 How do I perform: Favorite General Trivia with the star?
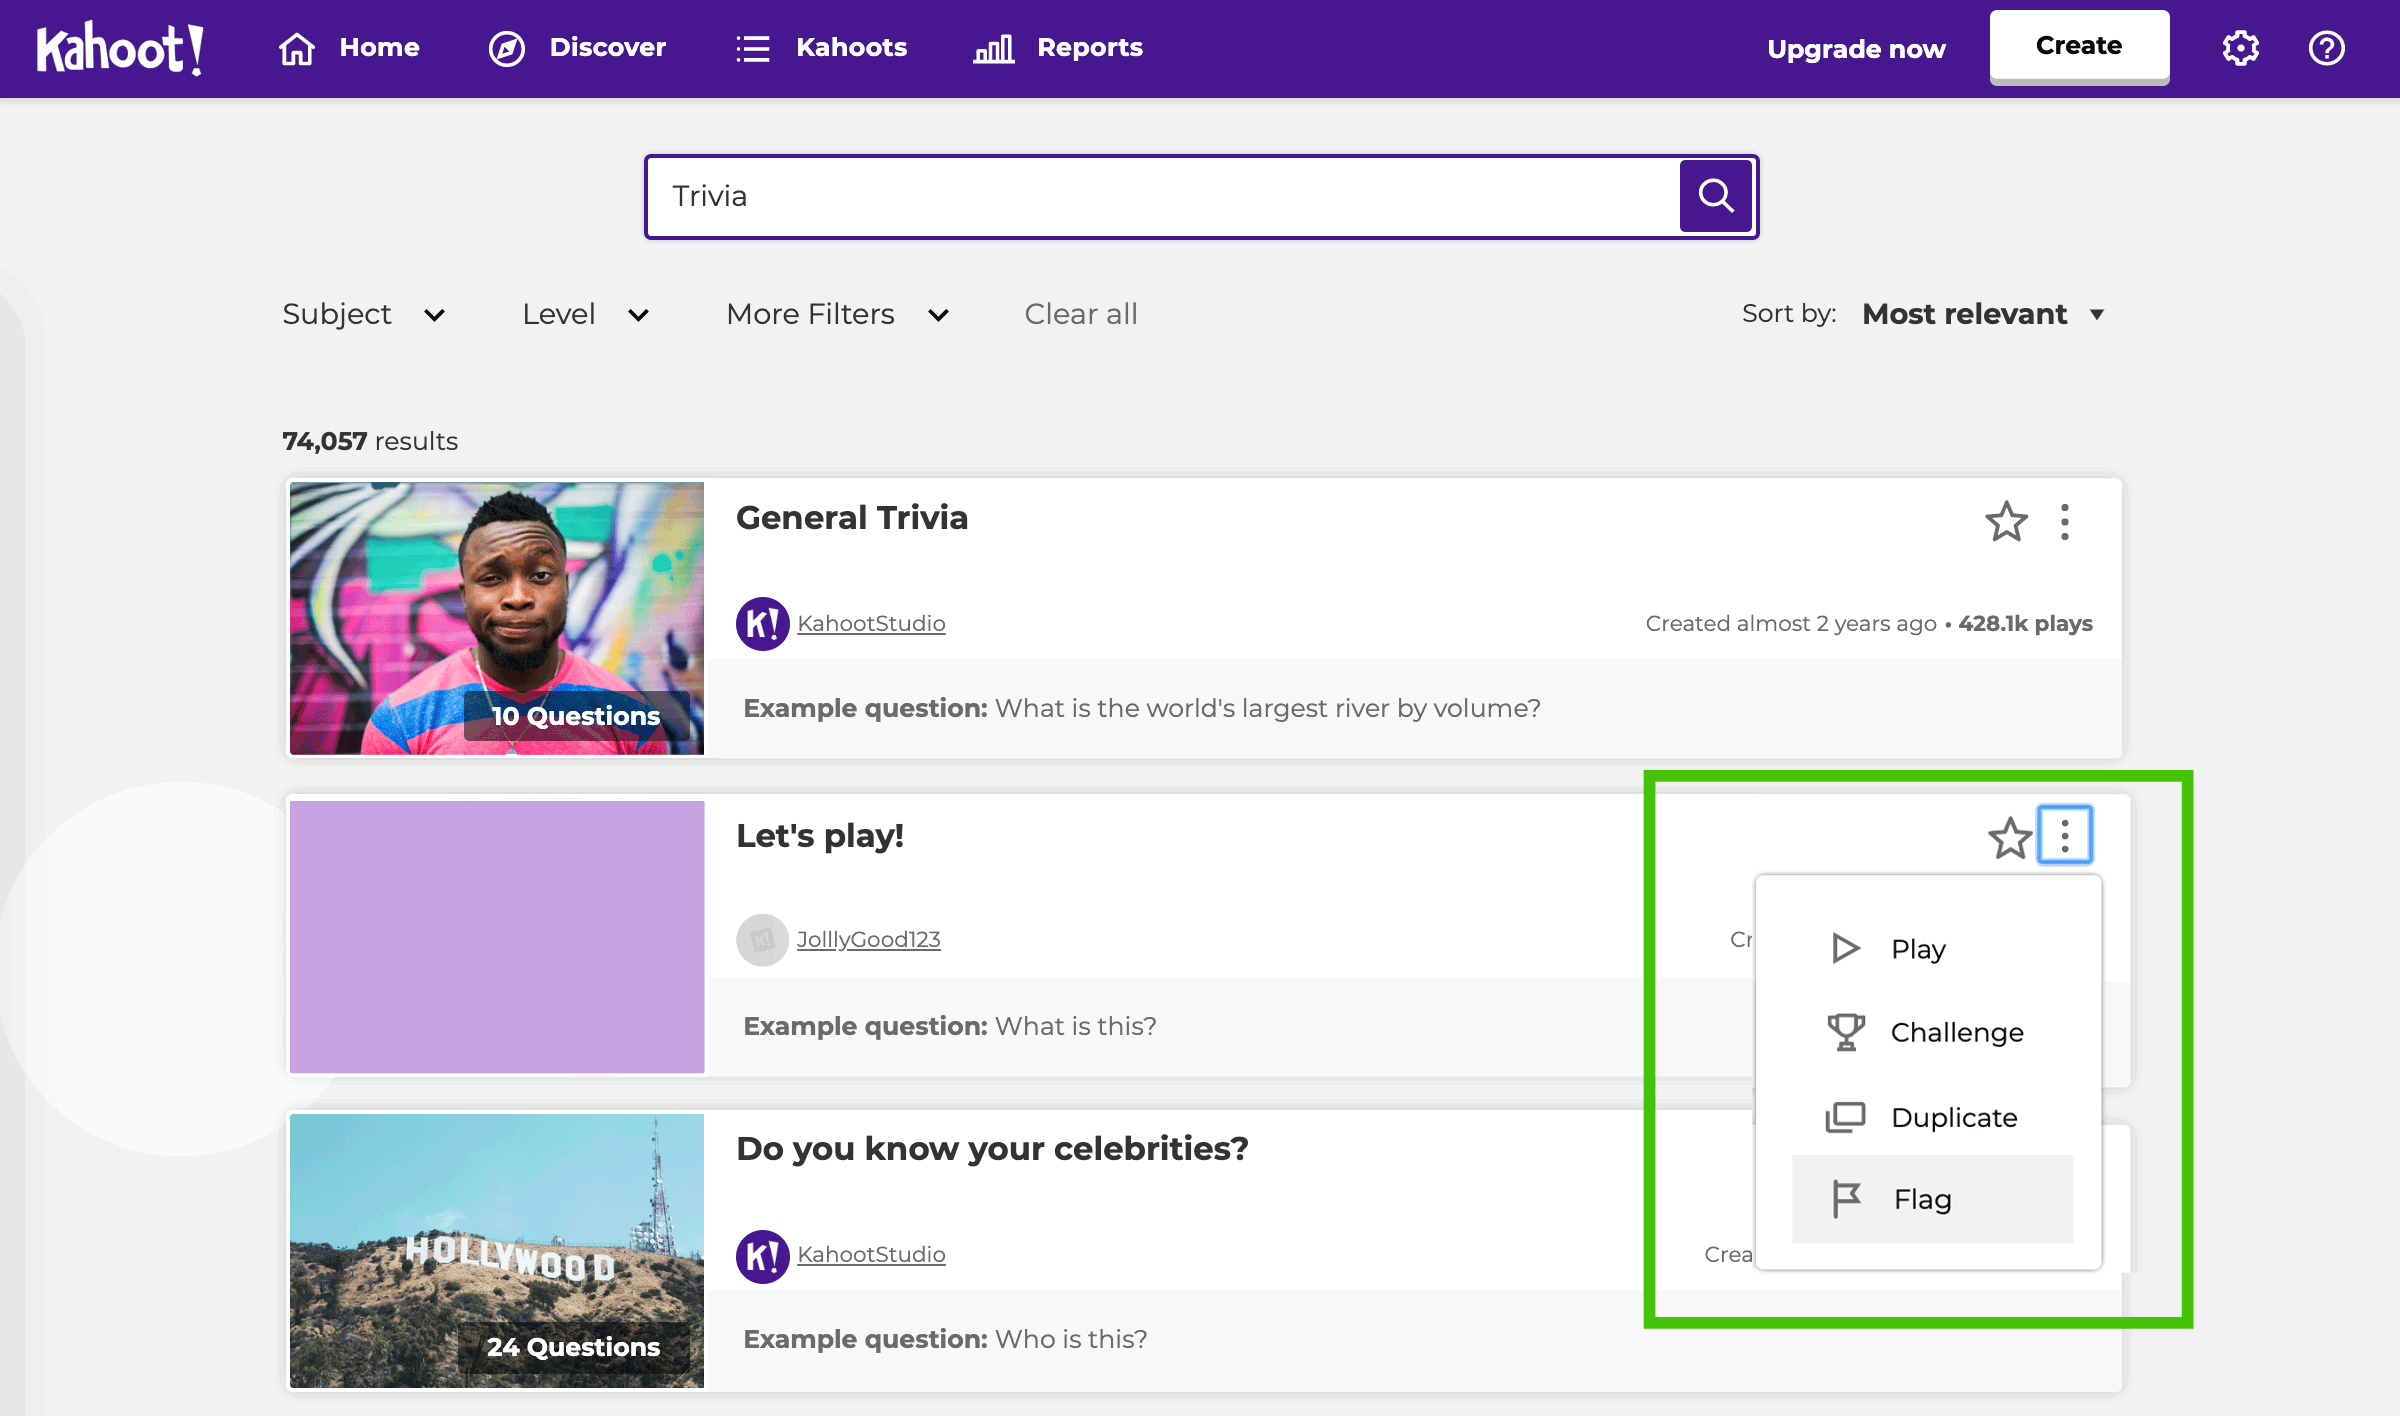point(2006,522)
